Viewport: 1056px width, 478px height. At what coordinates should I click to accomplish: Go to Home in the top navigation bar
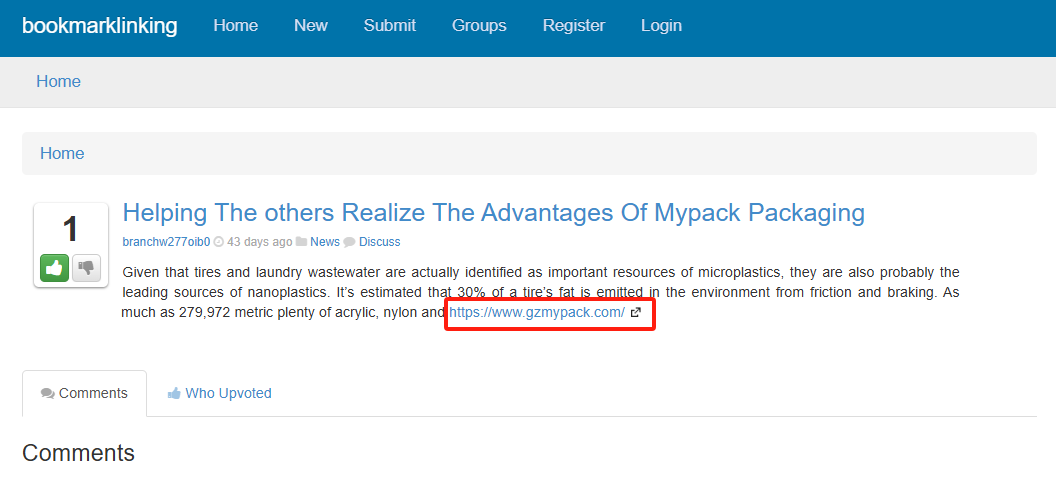pyautogui.click(x=236, y=26)
